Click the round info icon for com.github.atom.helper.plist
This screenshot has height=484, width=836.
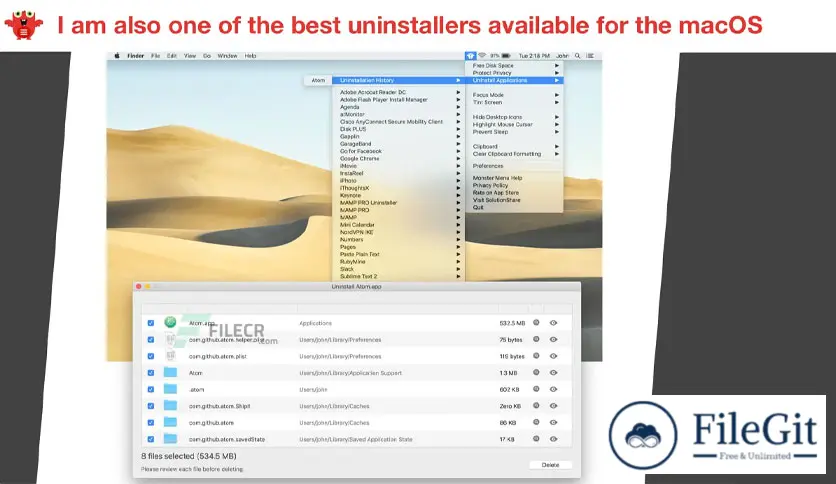[536, 339]
